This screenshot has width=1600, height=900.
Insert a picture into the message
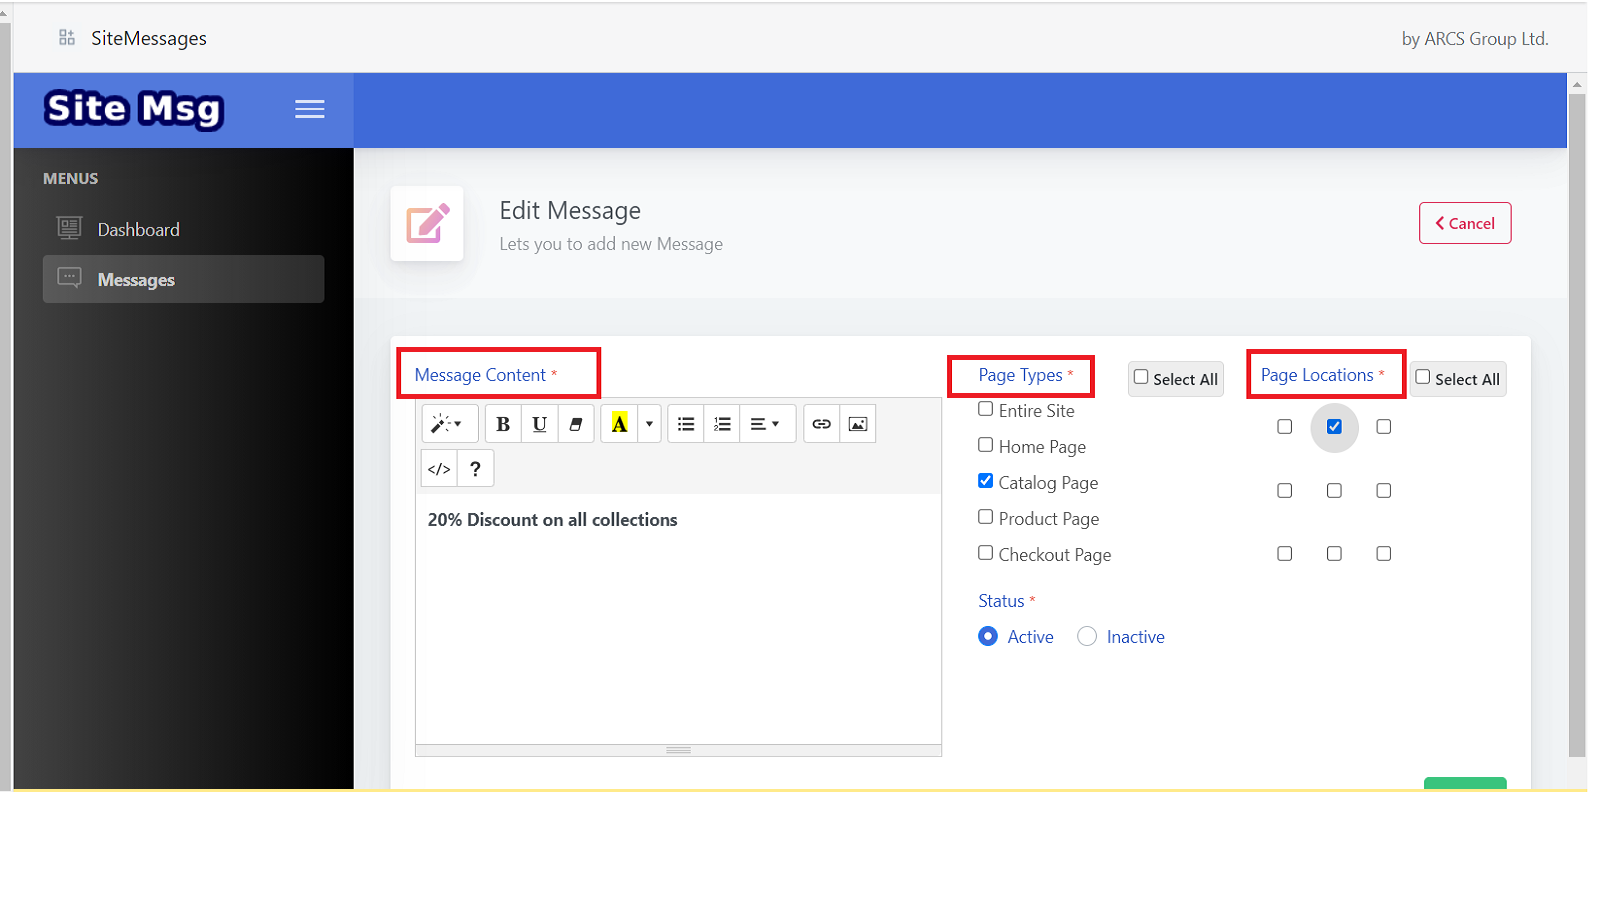(858, 423)
